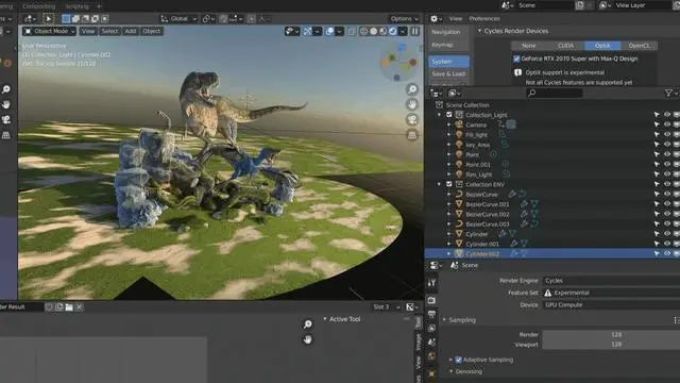This screenshot has height=383, width=680.
Task: Hide Camera using its eye icon
Action: click(x=667, y=125)
